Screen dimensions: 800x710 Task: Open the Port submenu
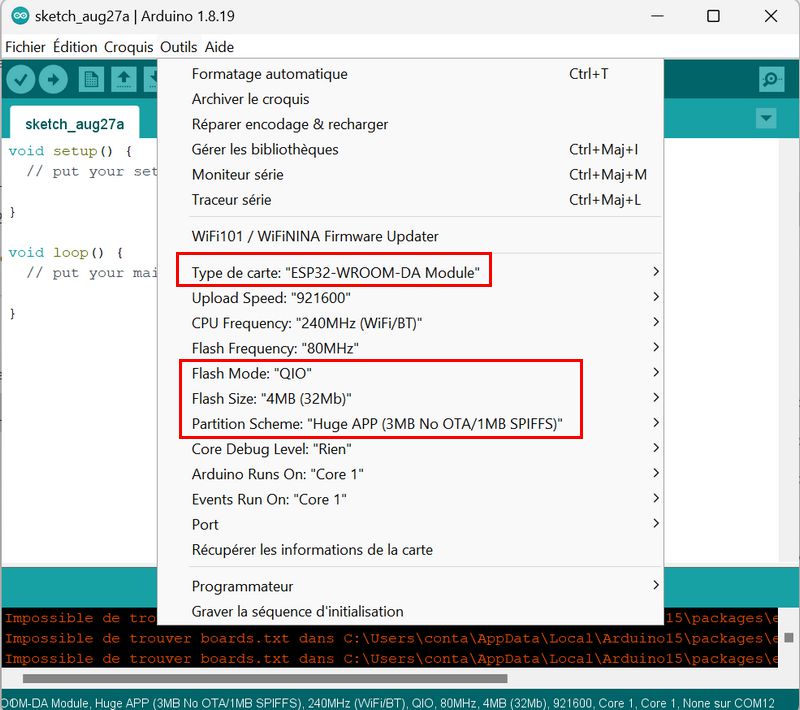pos(410,524)
